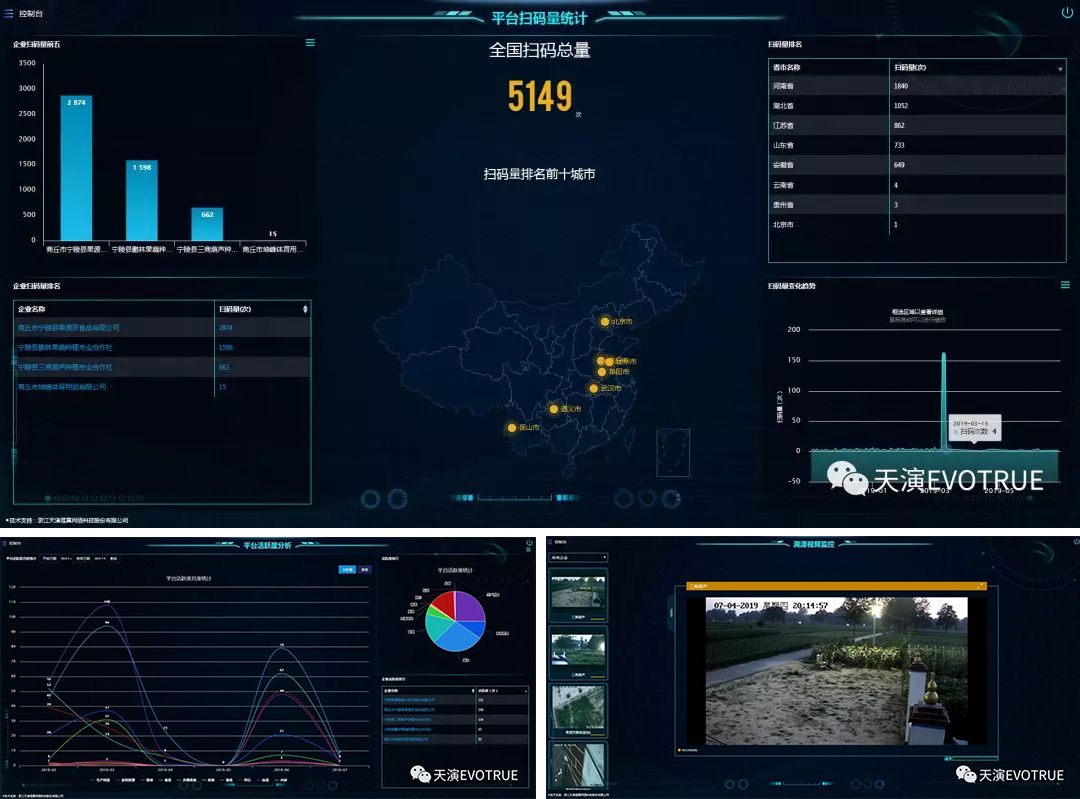Expand the video player window's top-right corner icon
The height and width of the screenshot is (799, 1080).
(980, 586)
